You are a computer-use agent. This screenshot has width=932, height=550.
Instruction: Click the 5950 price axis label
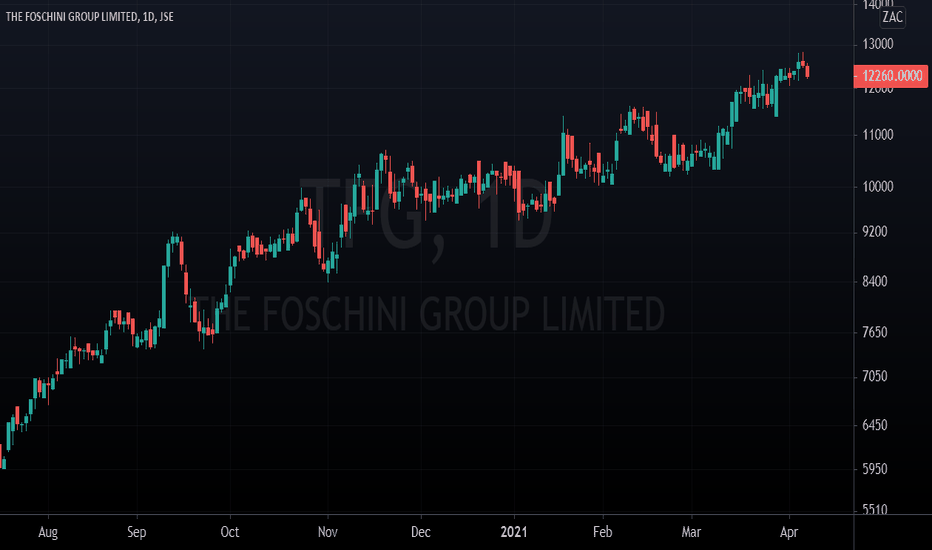click(x=875, y=469)
